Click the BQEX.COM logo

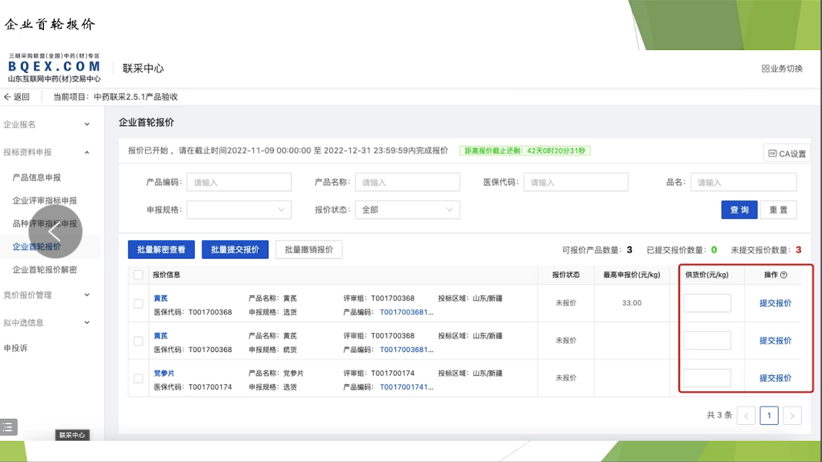(54, 67)
